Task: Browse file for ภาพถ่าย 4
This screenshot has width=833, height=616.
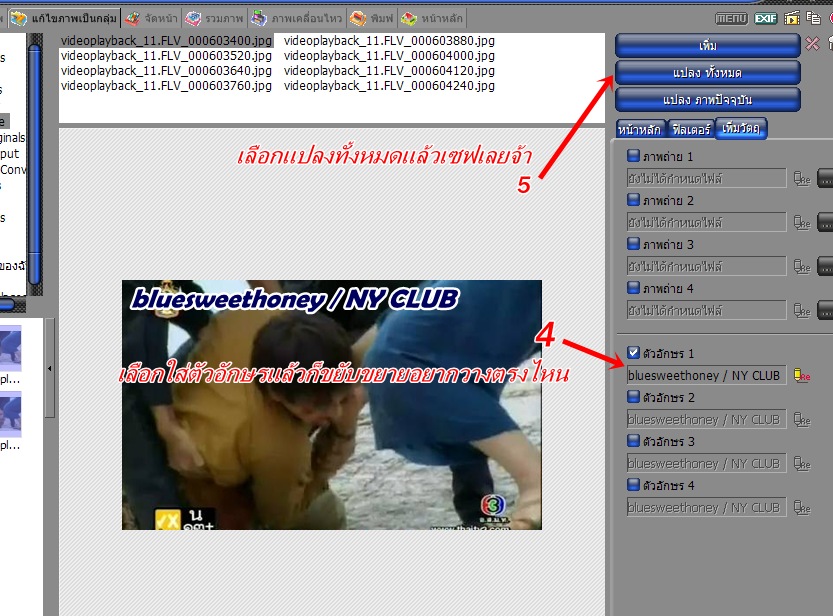Action: [825, 311]
